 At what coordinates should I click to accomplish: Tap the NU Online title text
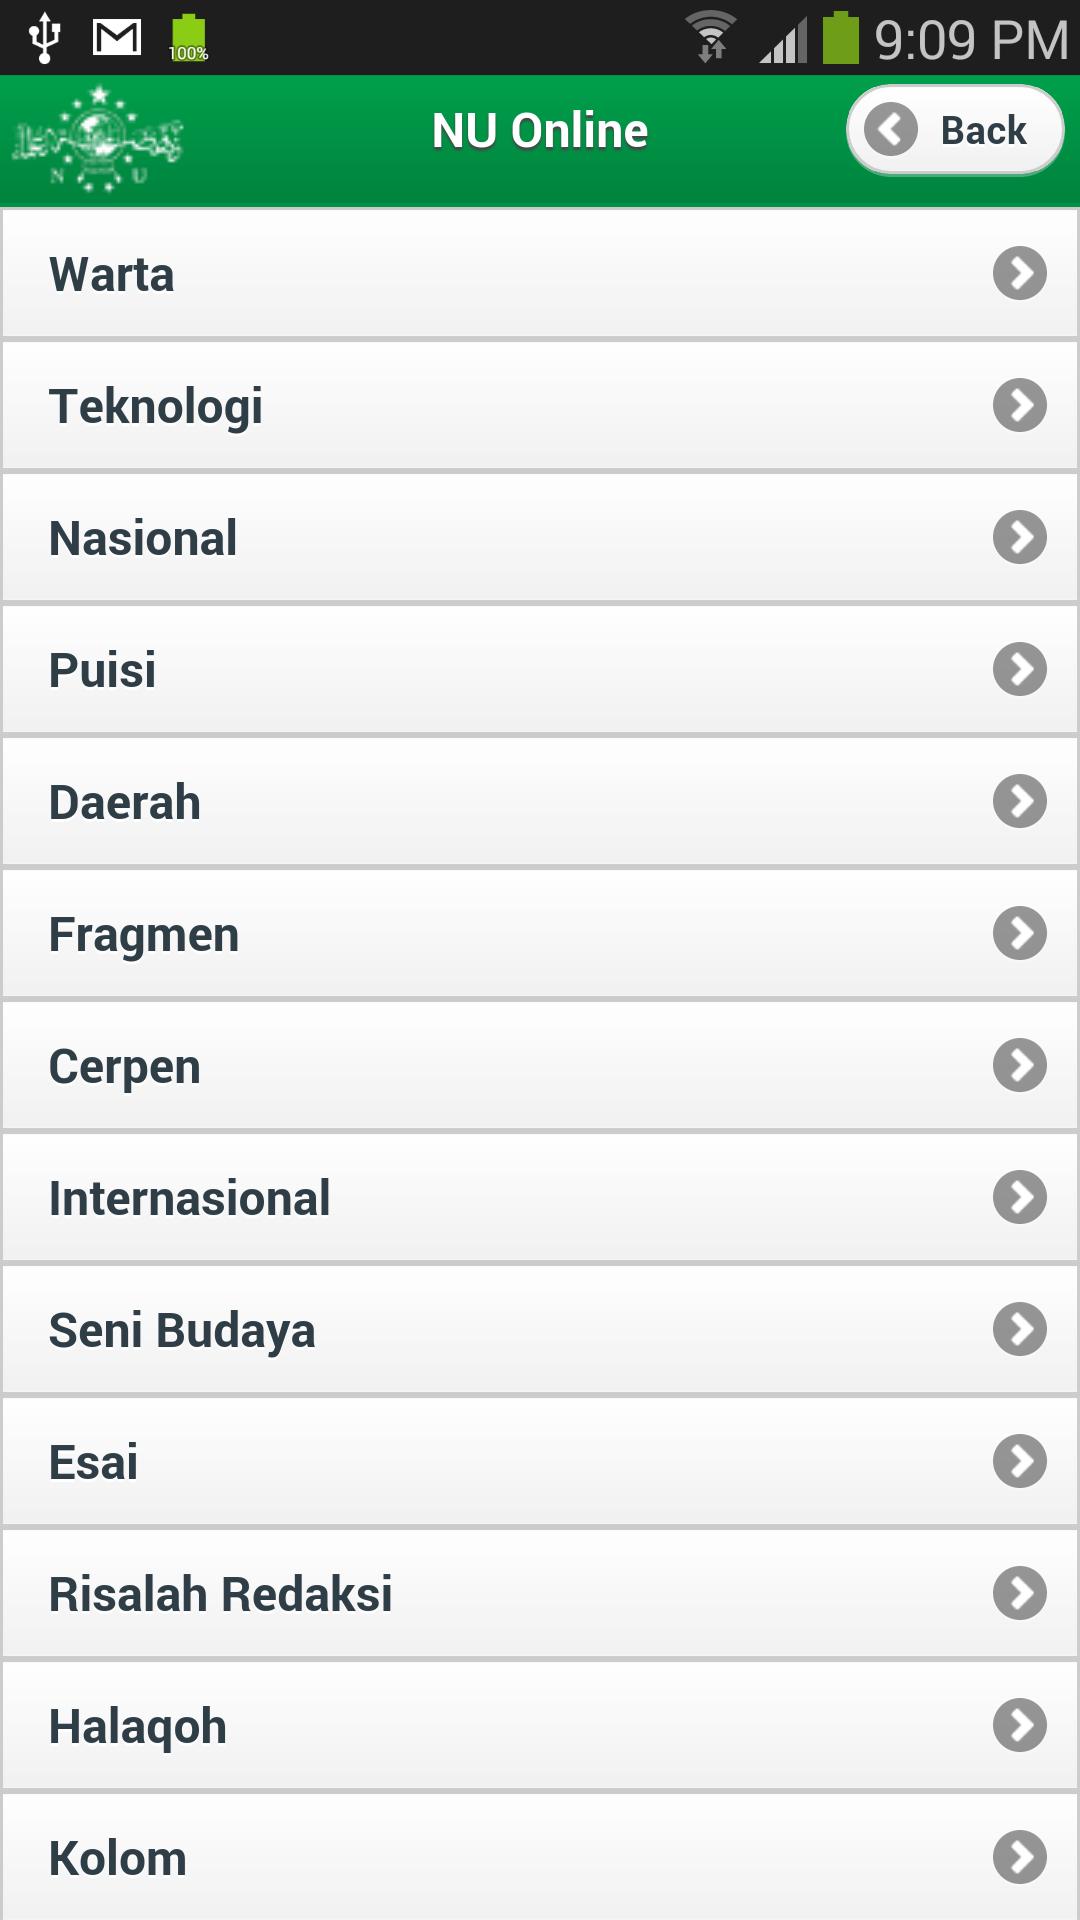click(540, 131)
